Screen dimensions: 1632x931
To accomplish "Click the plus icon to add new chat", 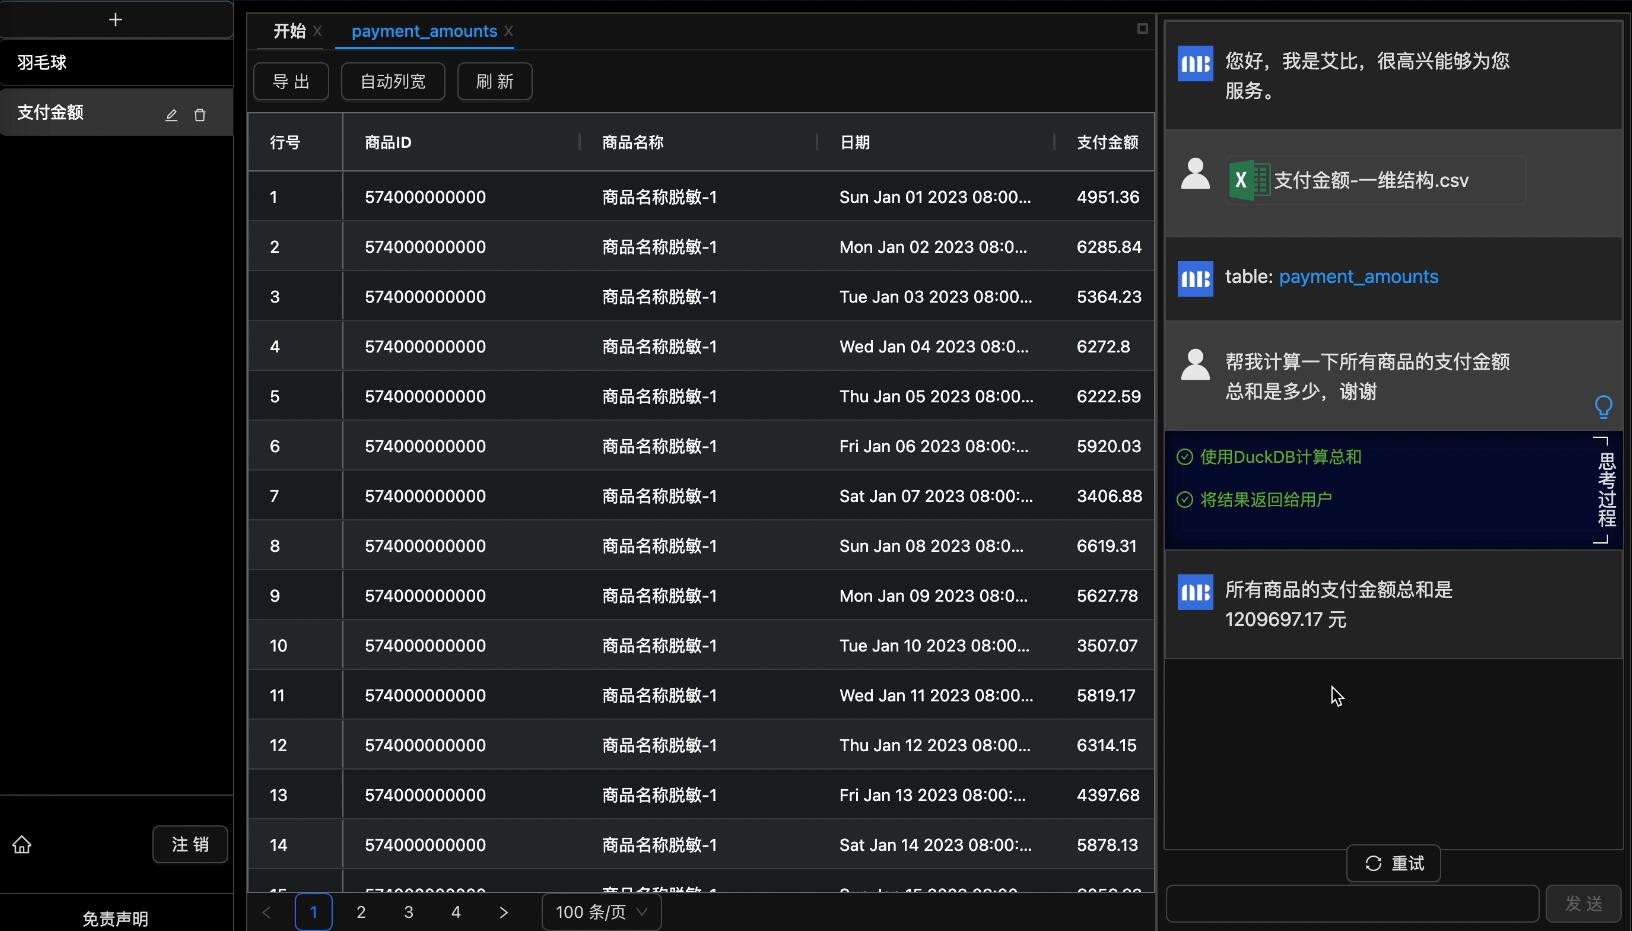I will coord(115,20).
